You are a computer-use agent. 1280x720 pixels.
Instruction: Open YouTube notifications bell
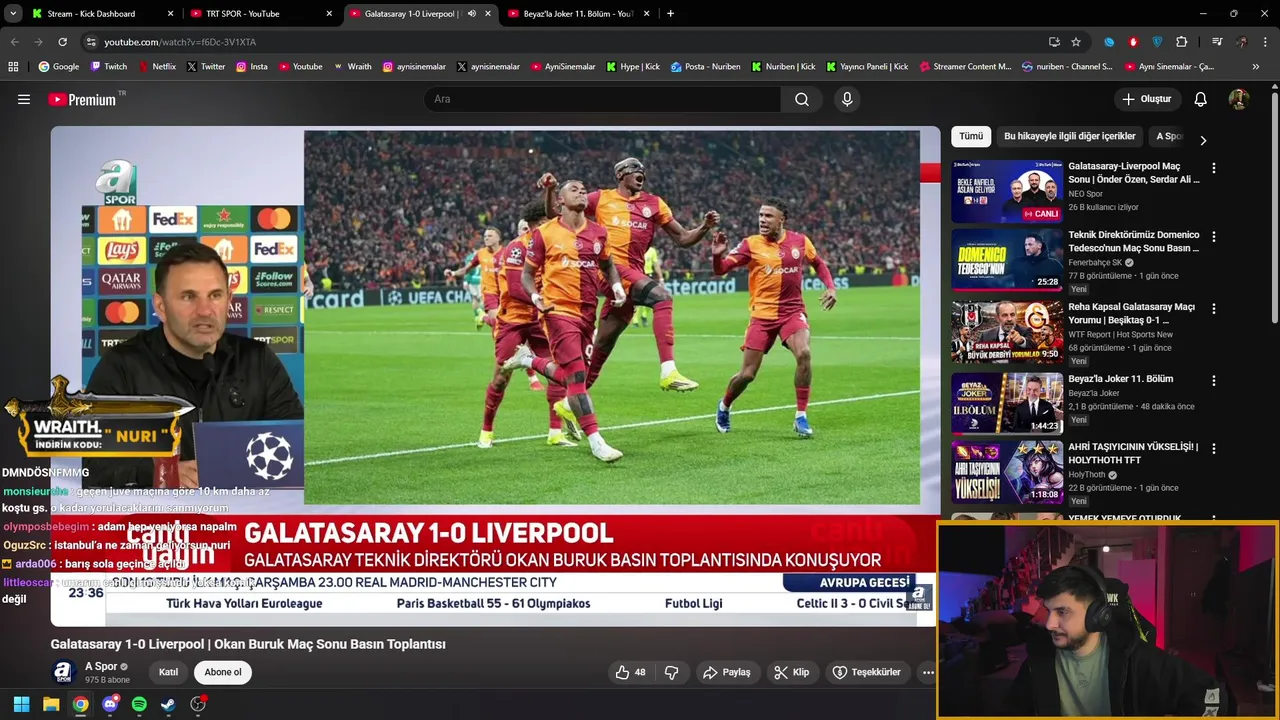point(1200,99)
